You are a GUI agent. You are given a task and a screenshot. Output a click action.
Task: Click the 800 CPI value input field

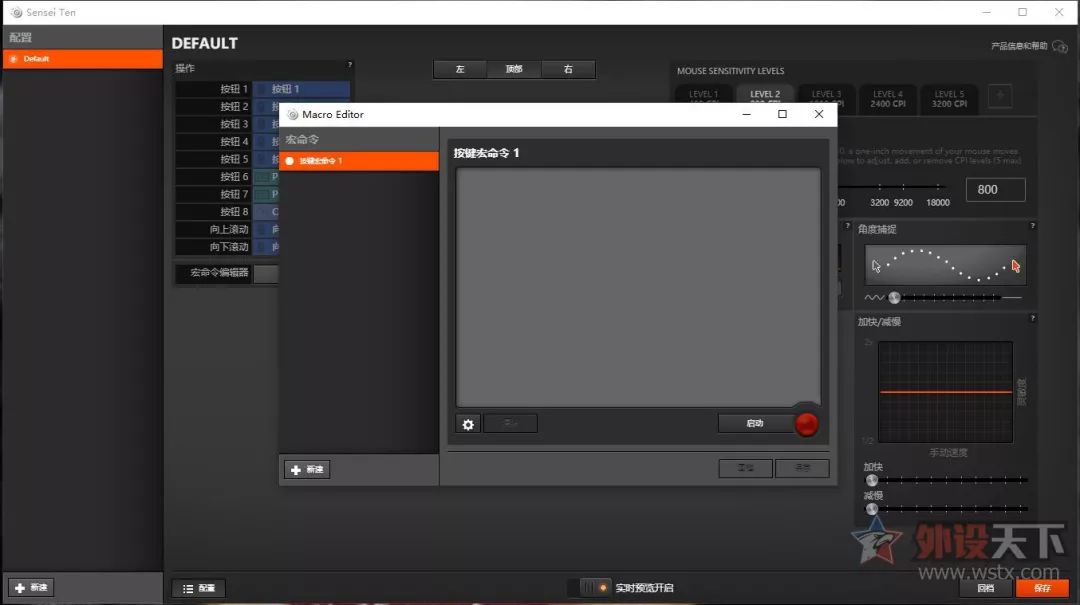tap(995, 189)
